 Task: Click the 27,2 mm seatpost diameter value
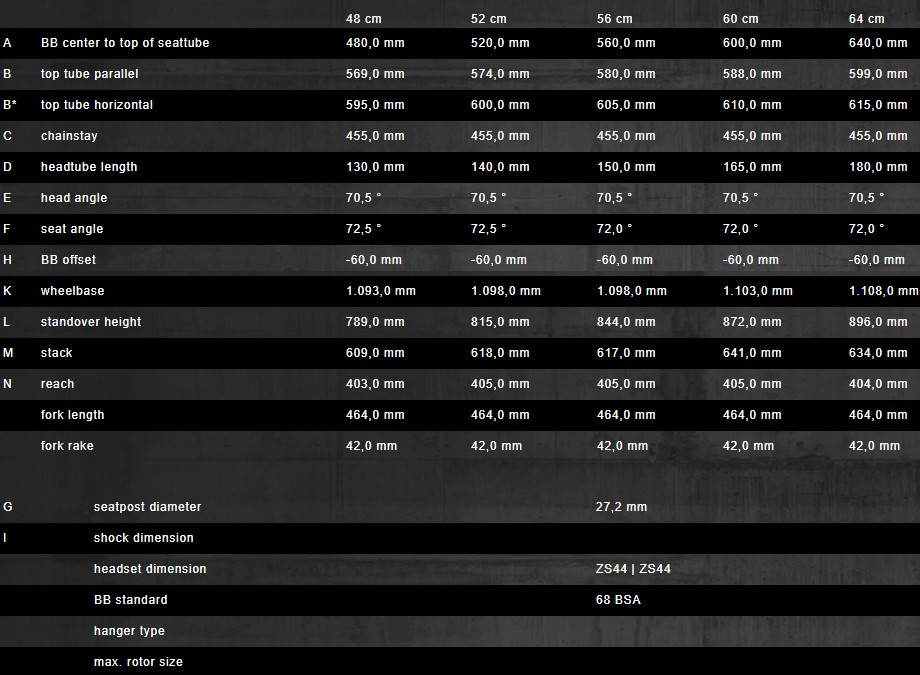(622, 507)
